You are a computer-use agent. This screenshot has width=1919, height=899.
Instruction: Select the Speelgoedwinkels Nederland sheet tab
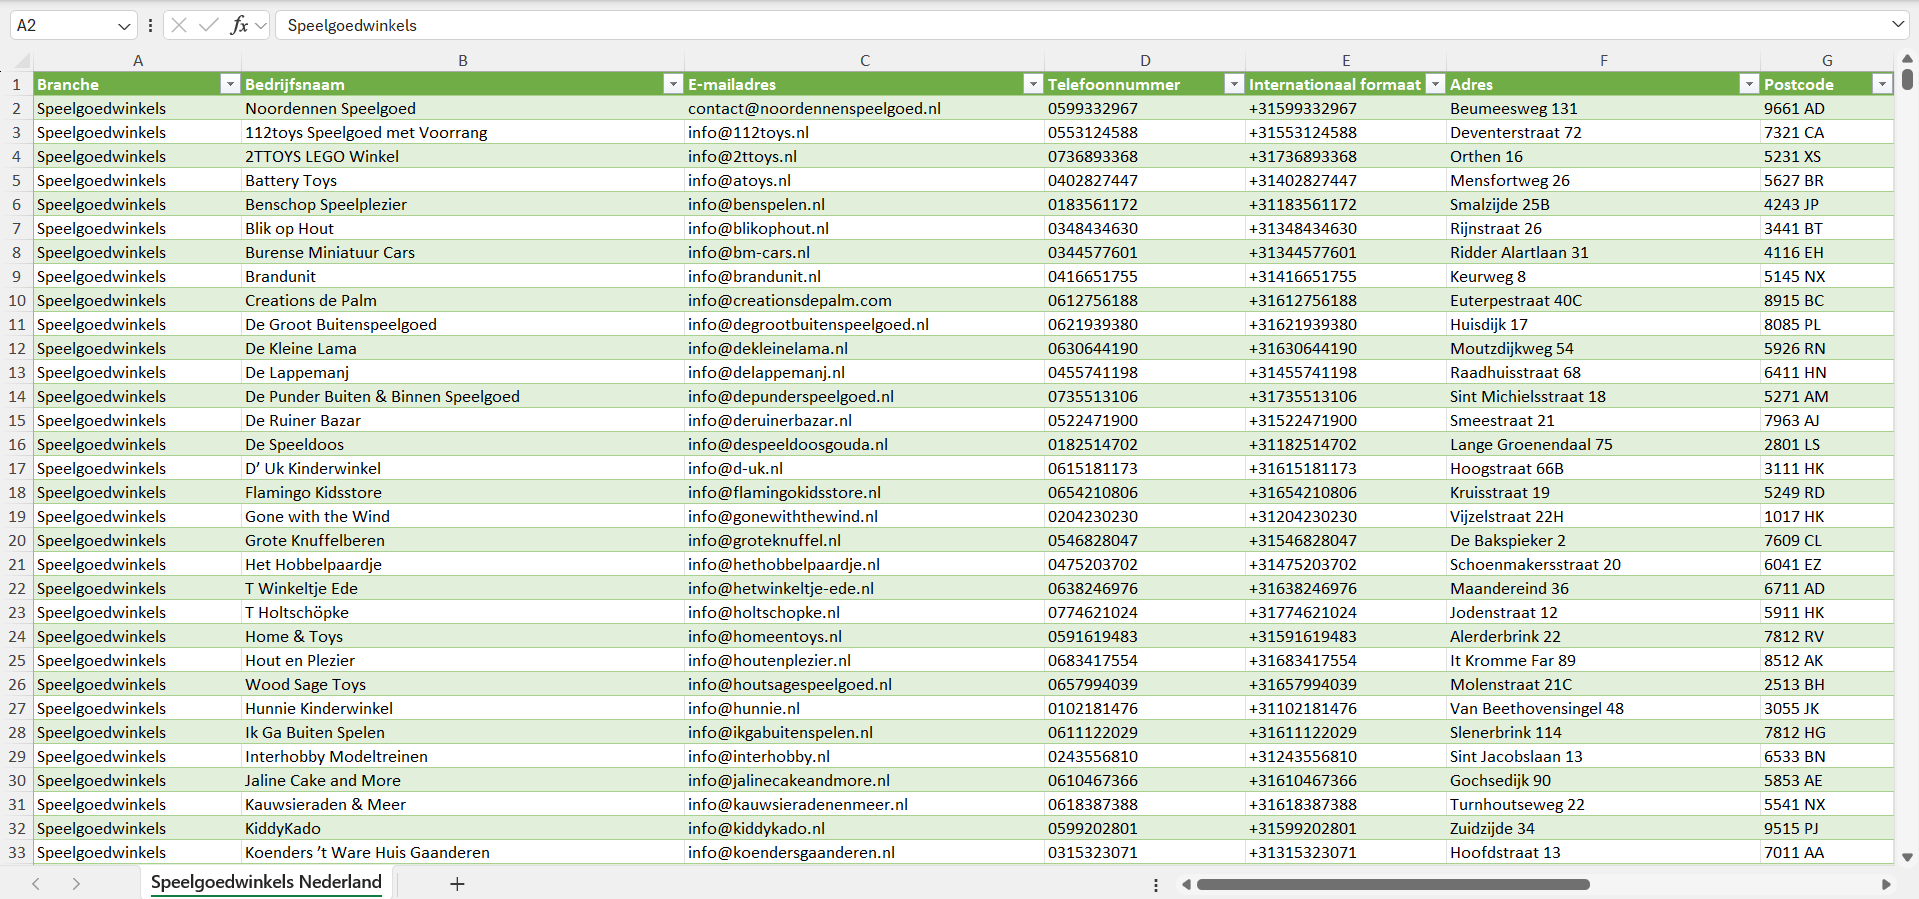pos(266,882)
